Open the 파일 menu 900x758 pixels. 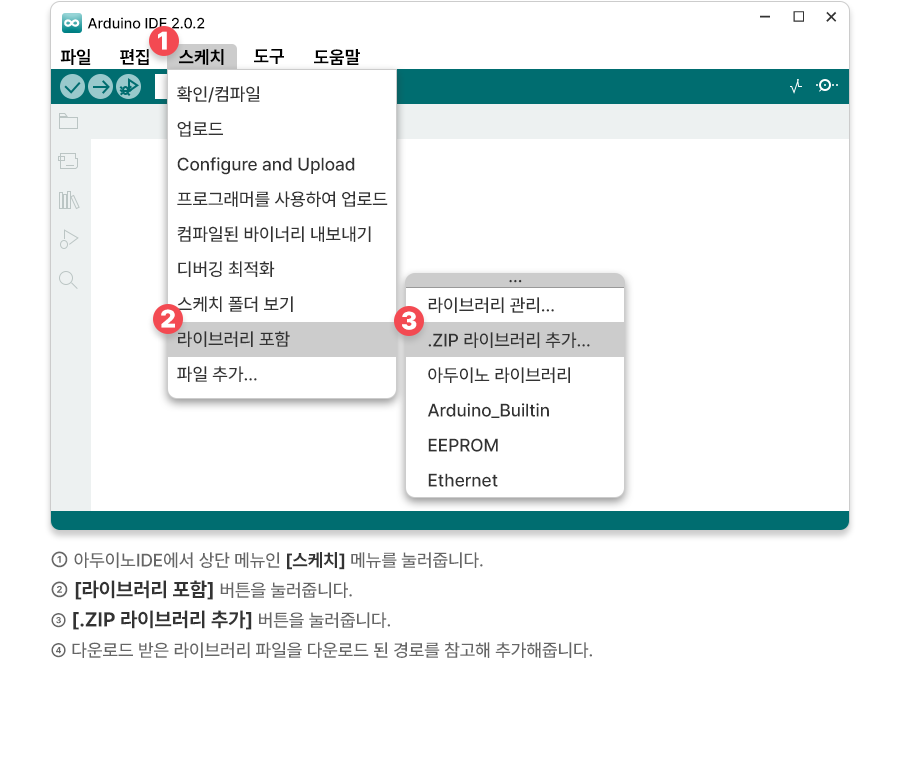pyautogui.click(x=76, y=57)
